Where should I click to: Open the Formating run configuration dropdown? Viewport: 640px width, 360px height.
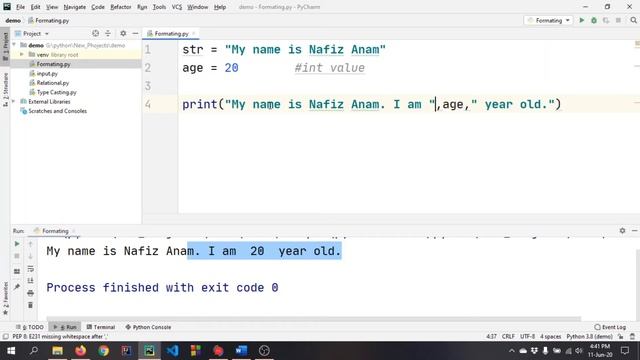point(549,20)
